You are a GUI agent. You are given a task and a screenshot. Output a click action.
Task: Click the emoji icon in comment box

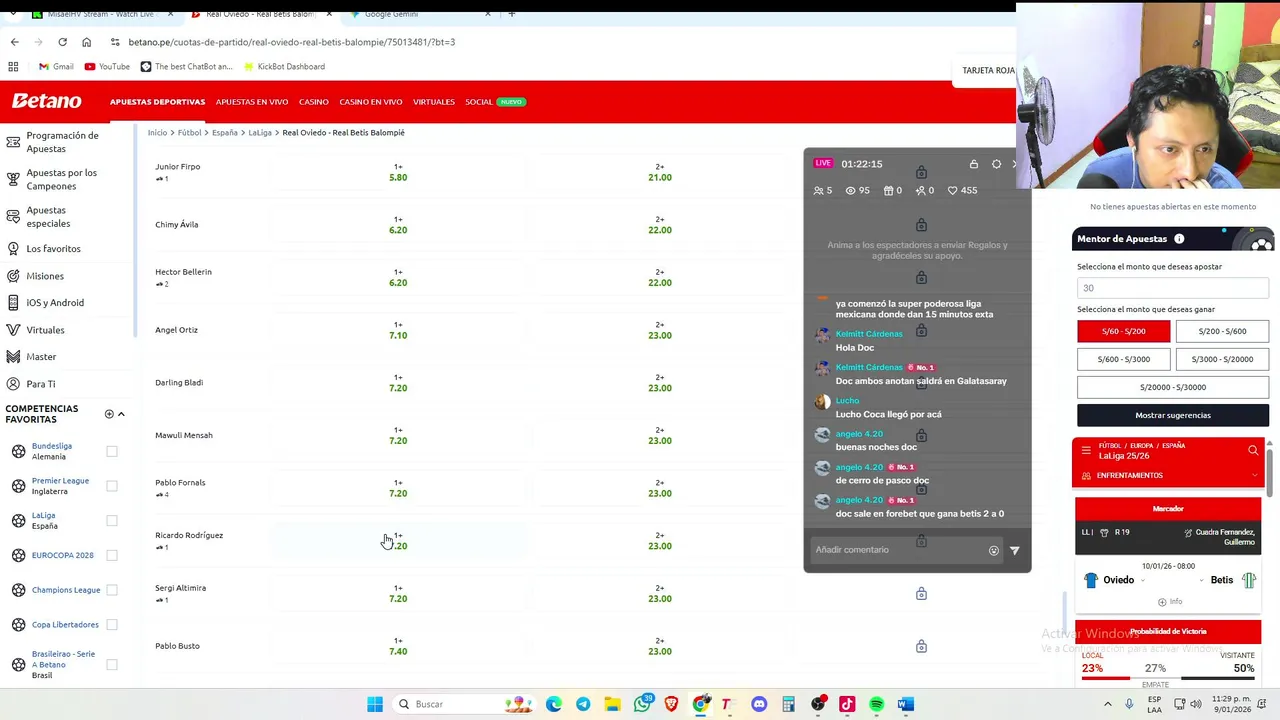click(993, 550)
